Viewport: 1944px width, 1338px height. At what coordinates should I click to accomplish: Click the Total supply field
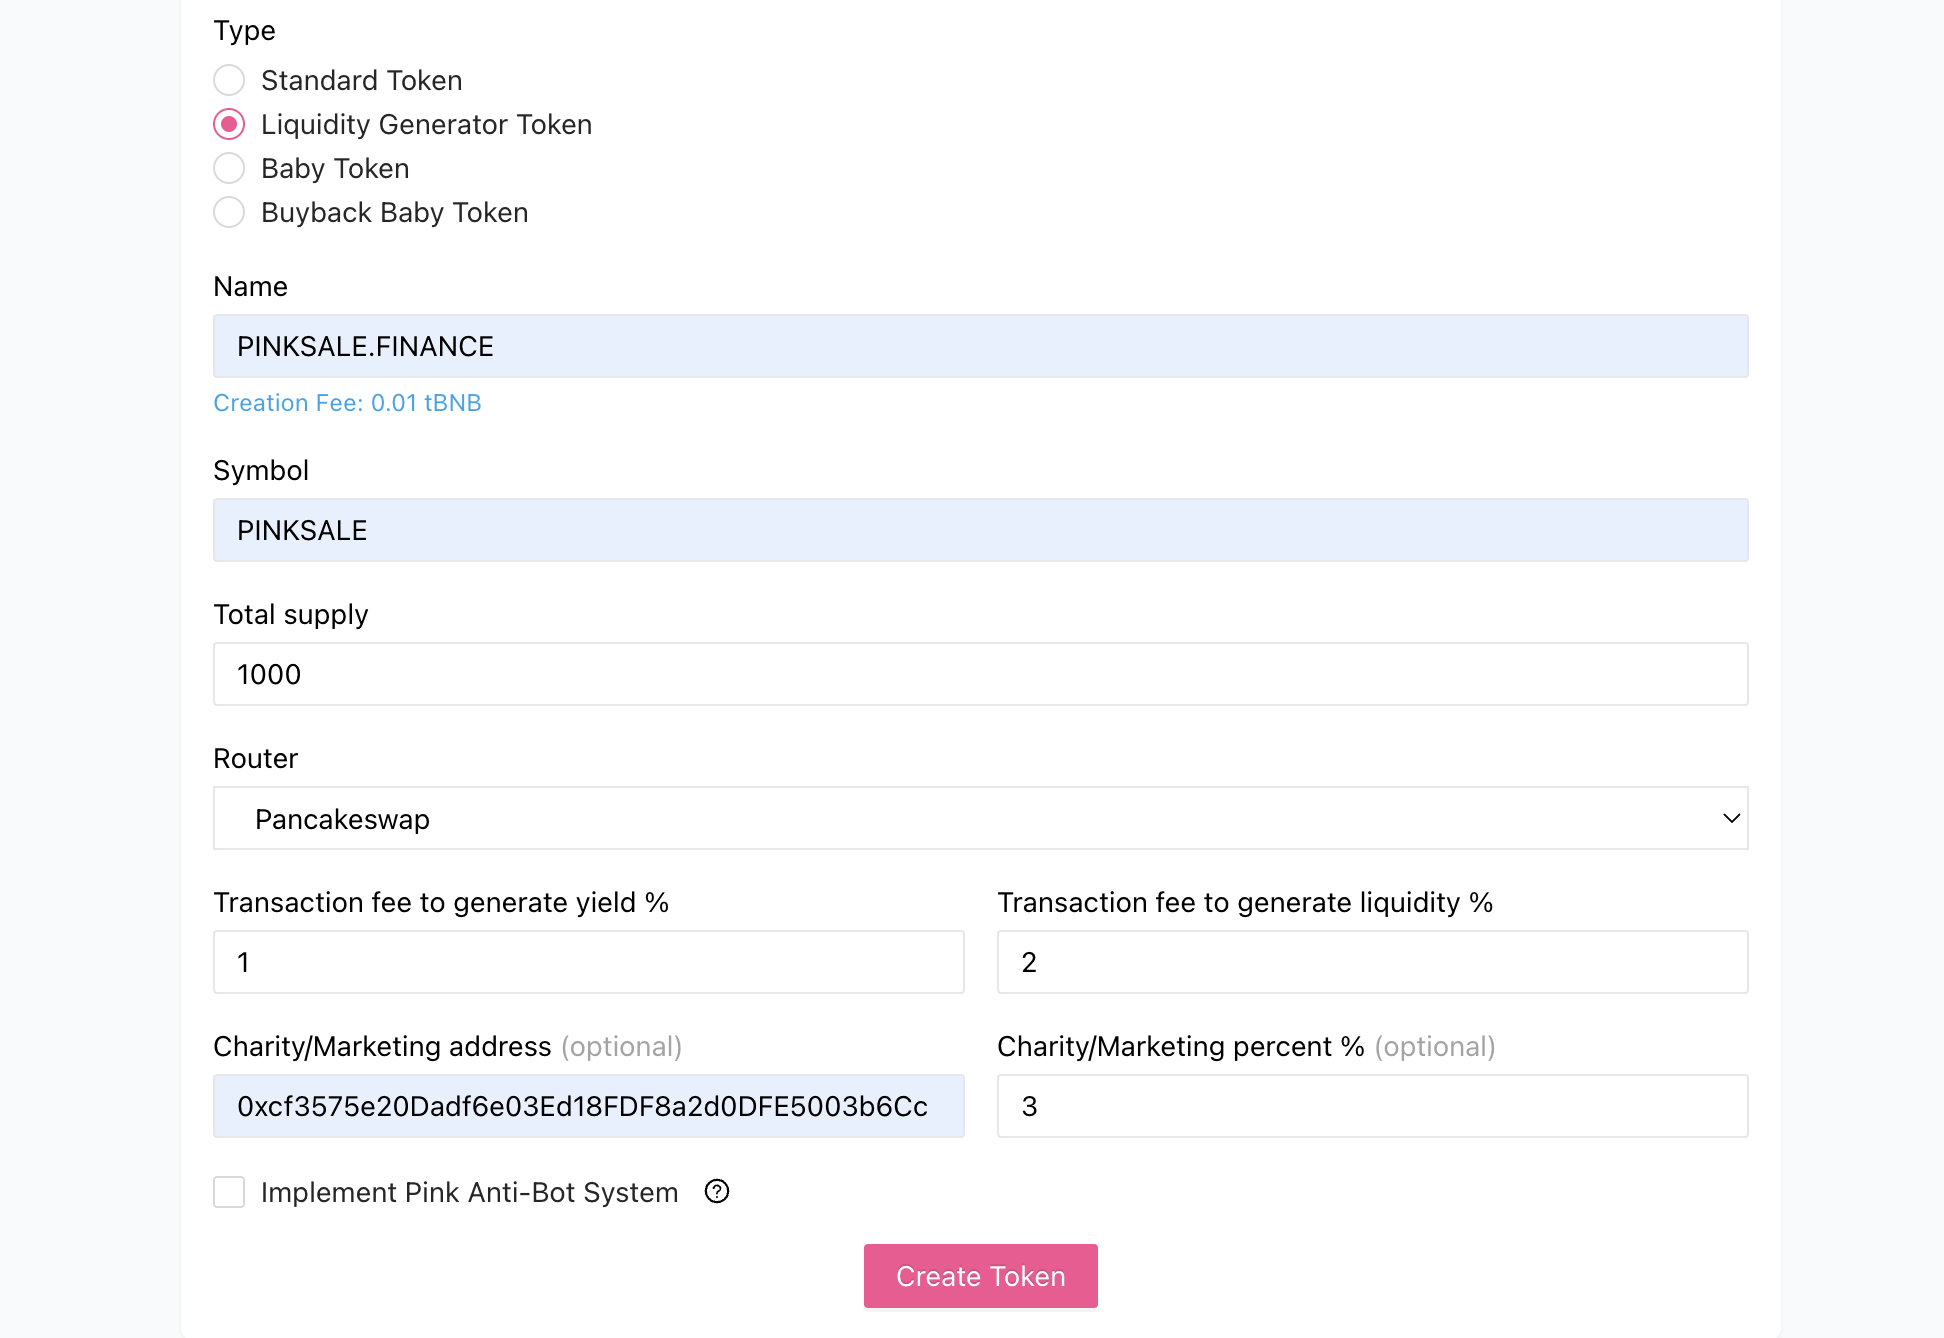[x=980, y=674]
